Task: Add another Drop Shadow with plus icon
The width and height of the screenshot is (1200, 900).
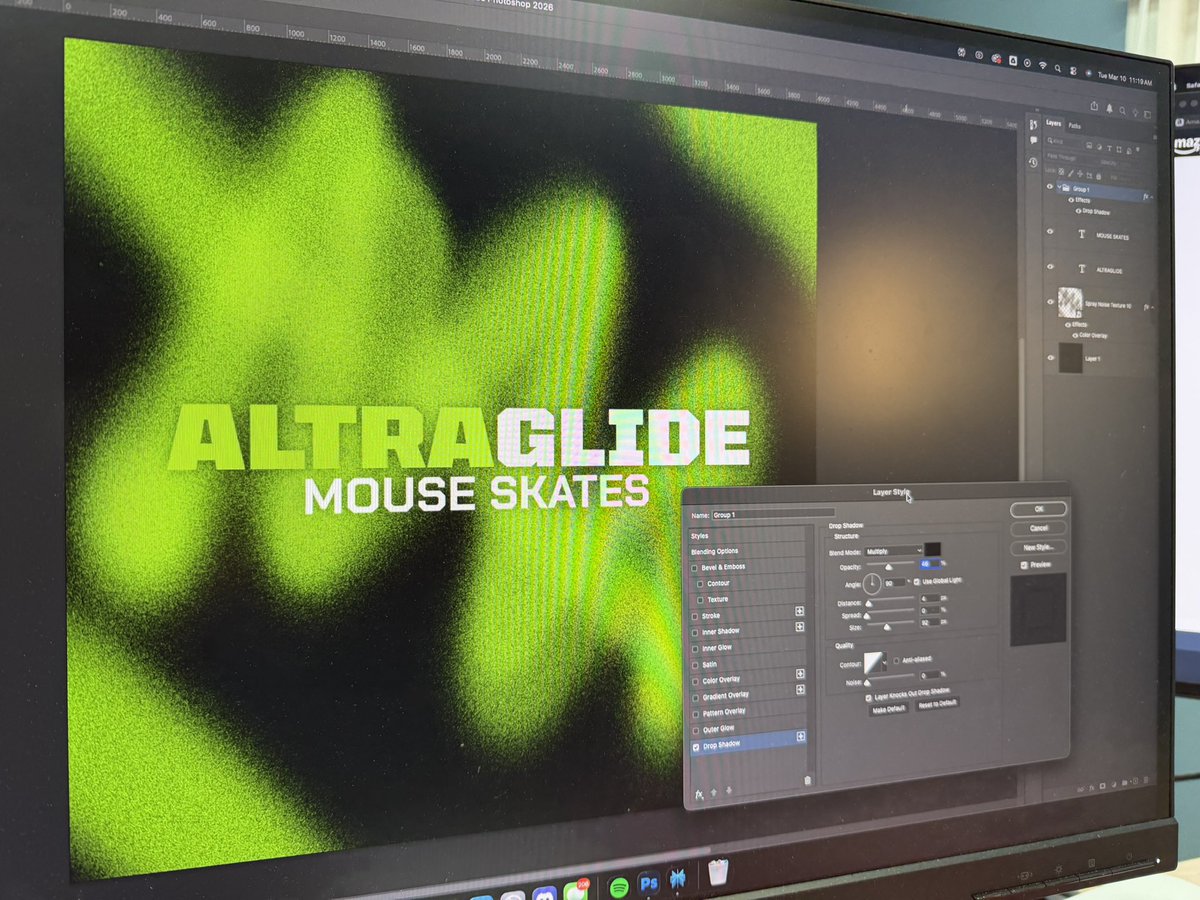Action: 801,736
